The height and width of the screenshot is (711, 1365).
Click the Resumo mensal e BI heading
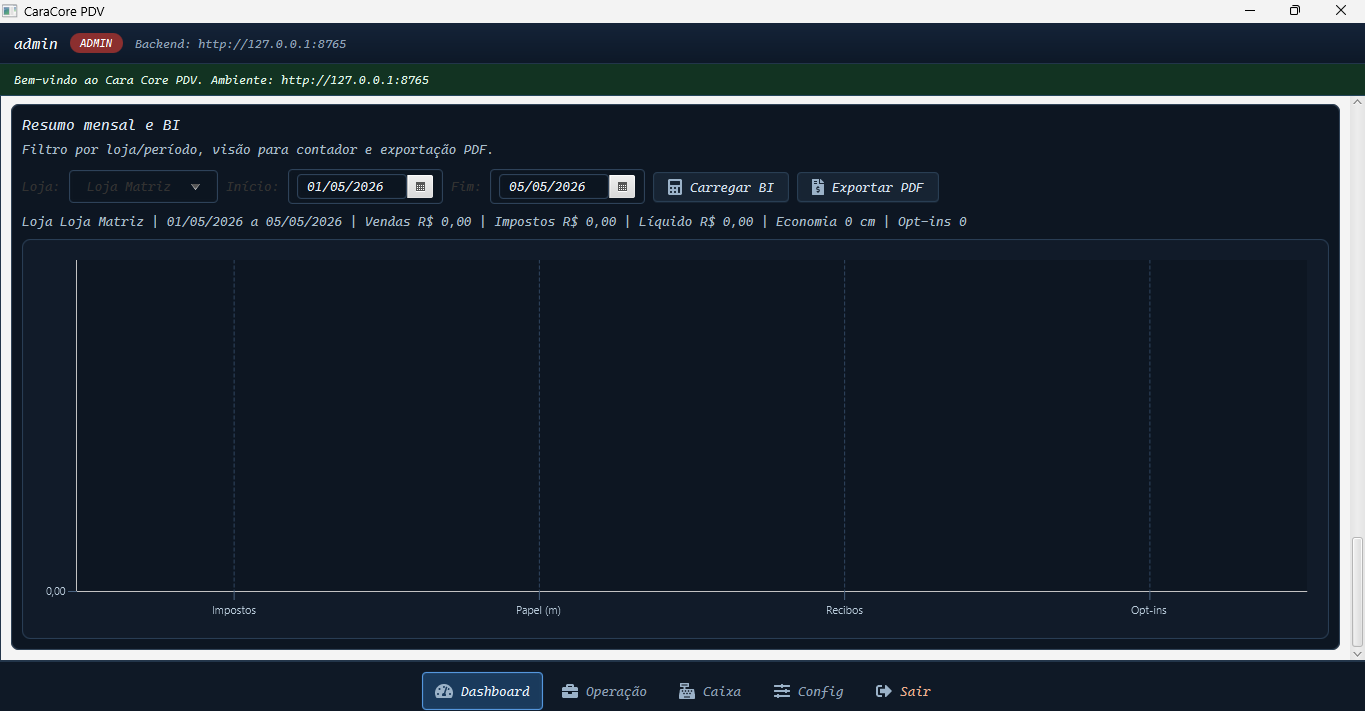point(101,125)
